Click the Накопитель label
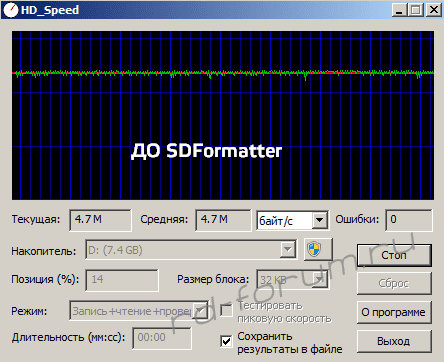444x362 pixels. pyautogui.click(x=44, y=251)
